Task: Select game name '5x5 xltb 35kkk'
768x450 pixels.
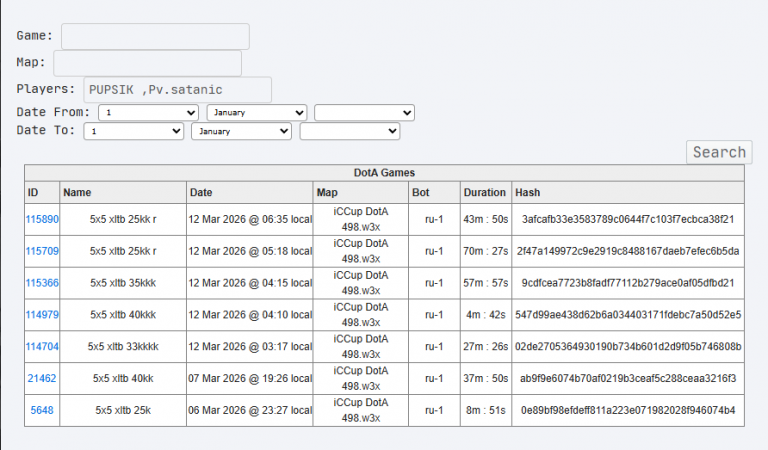Action: (123, 283)
